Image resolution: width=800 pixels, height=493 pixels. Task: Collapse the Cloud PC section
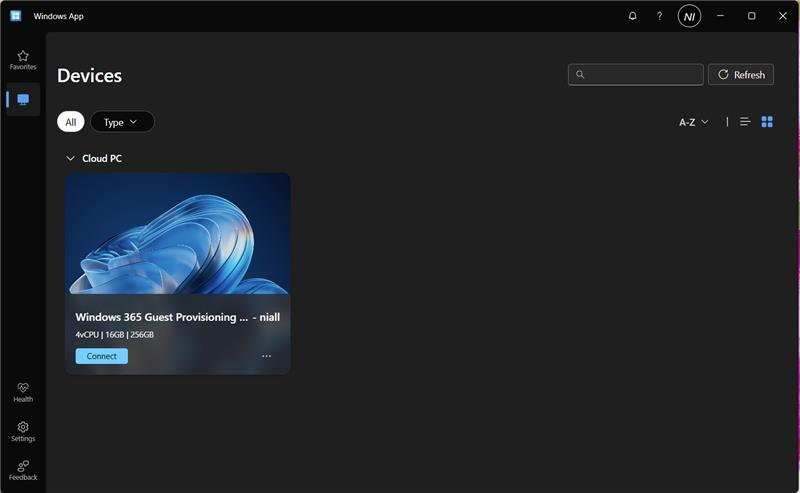click(x=70, y=158)
